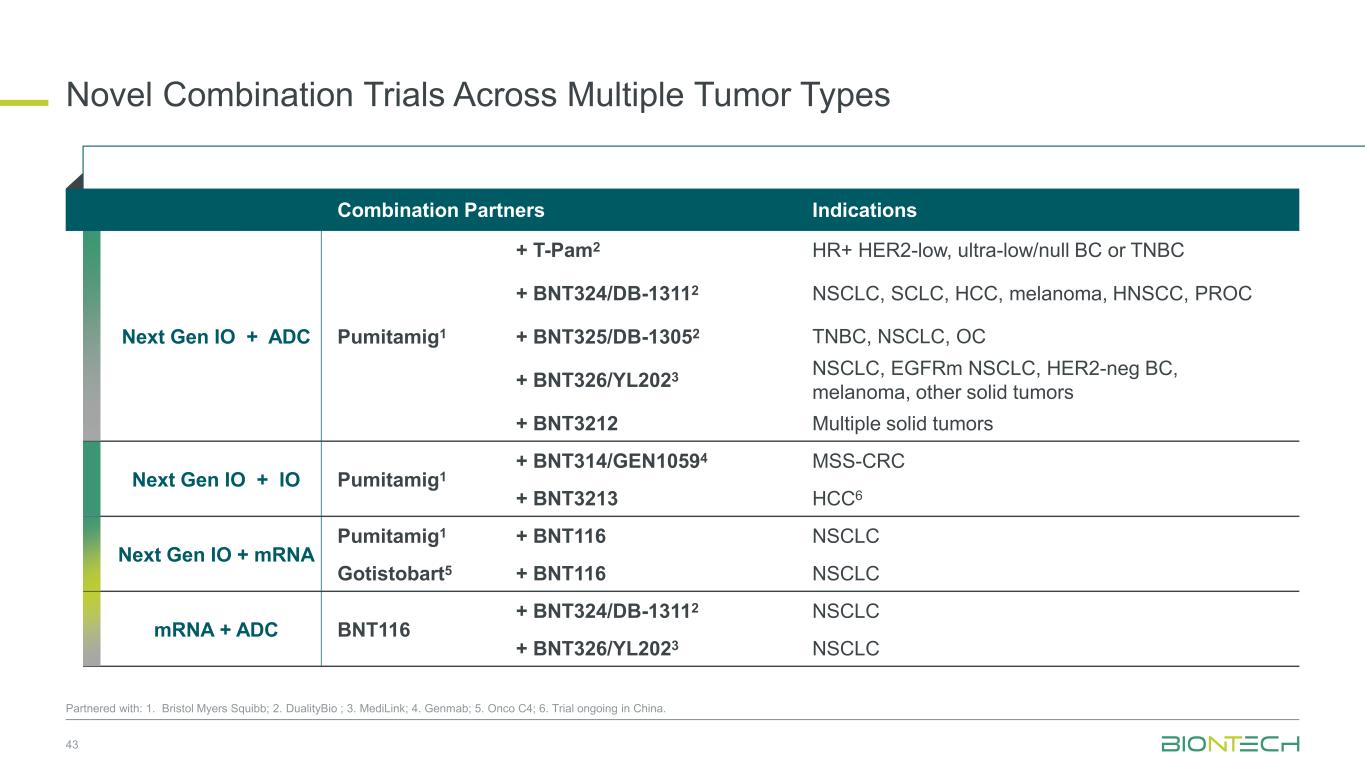Image resolution: width=1365 pixels, height=768 pixels.
Task: Click the slide title about combination trials
Action: click(477, 95)
